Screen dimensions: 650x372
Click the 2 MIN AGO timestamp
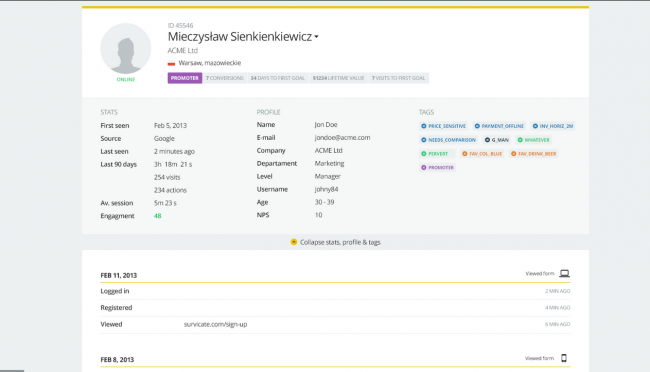558,291
